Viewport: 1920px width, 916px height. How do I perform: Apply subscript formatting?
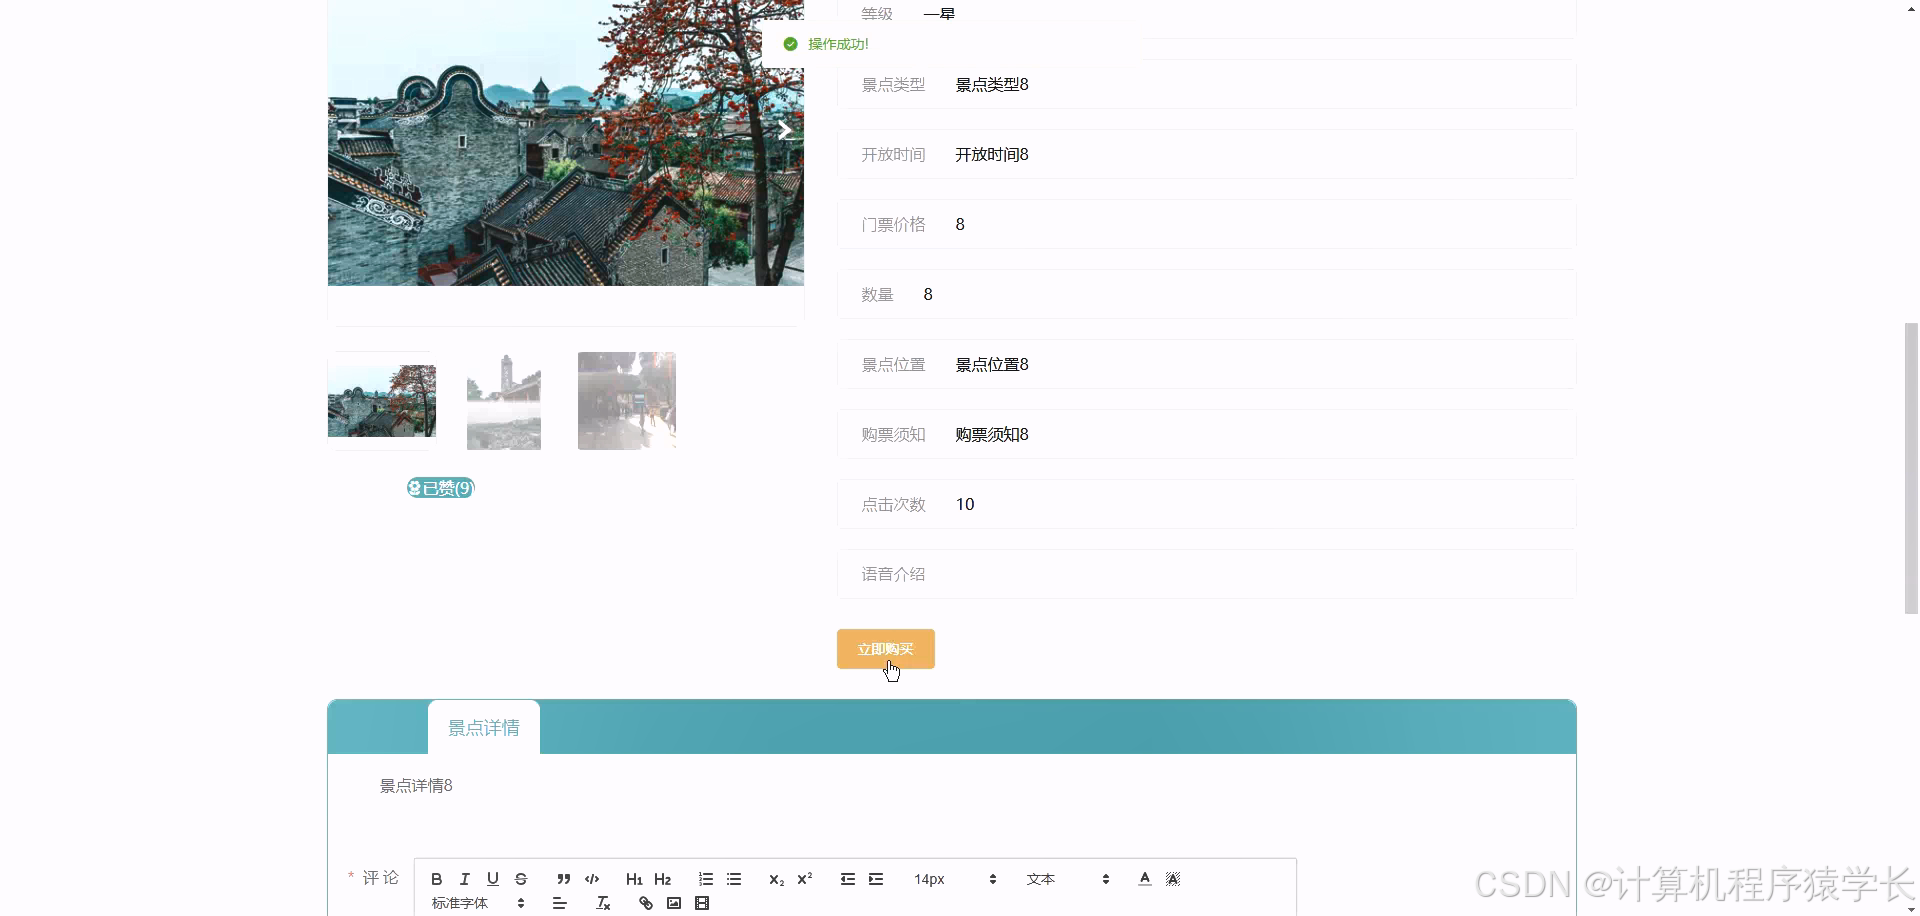(x=776, y=879)
